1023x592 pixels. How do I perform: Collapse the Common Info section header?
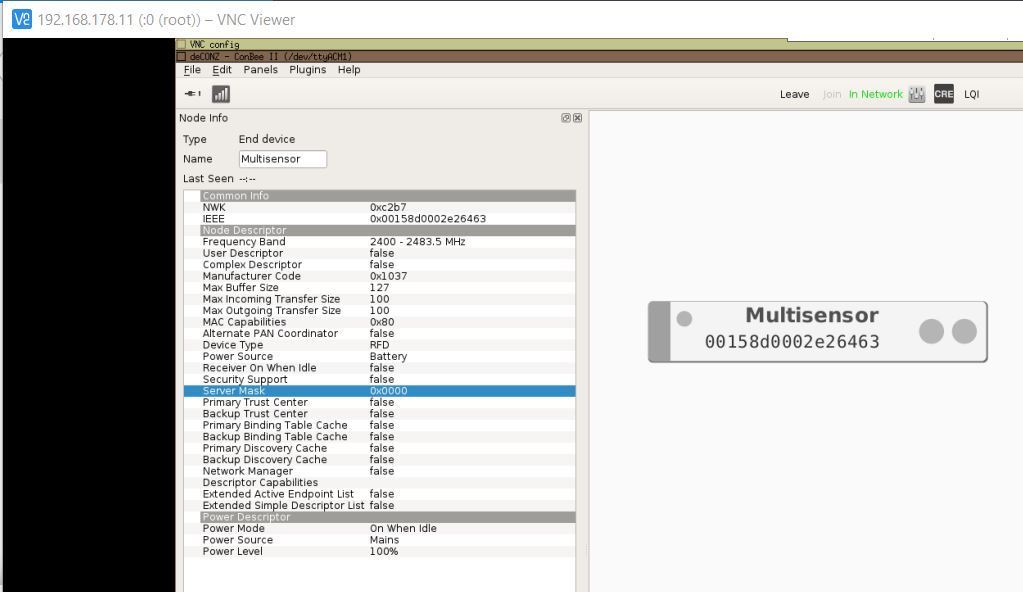click(x=388, y=196)
